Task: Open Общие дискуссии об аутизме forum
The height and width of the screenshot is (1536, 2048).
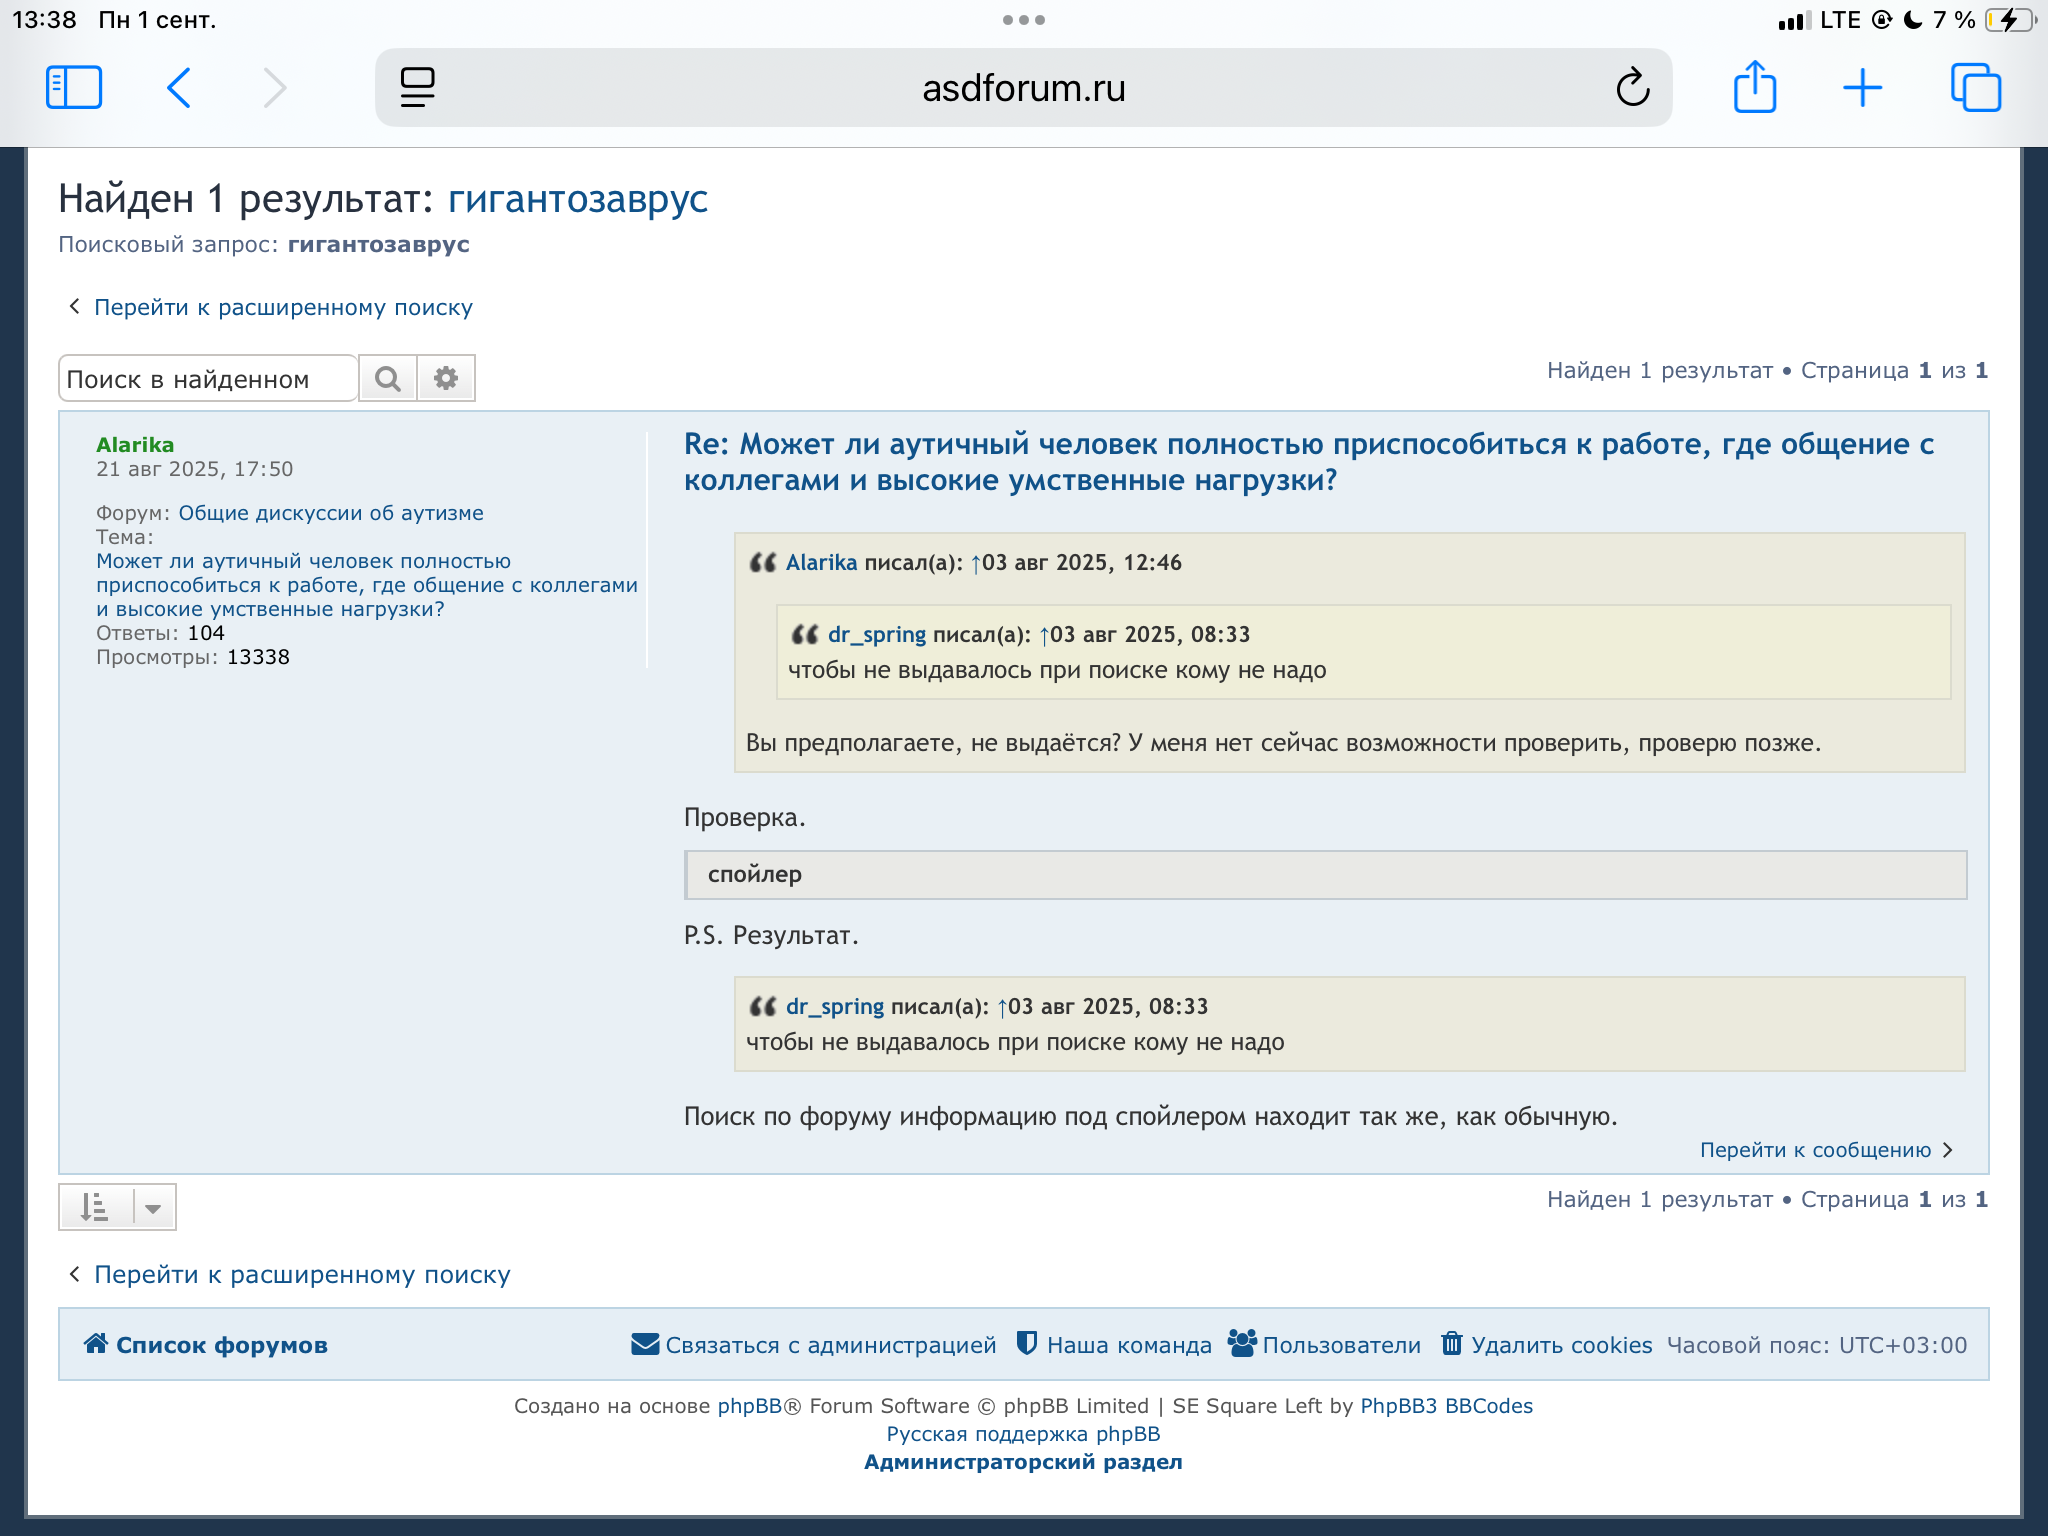Action: (330, 513)
